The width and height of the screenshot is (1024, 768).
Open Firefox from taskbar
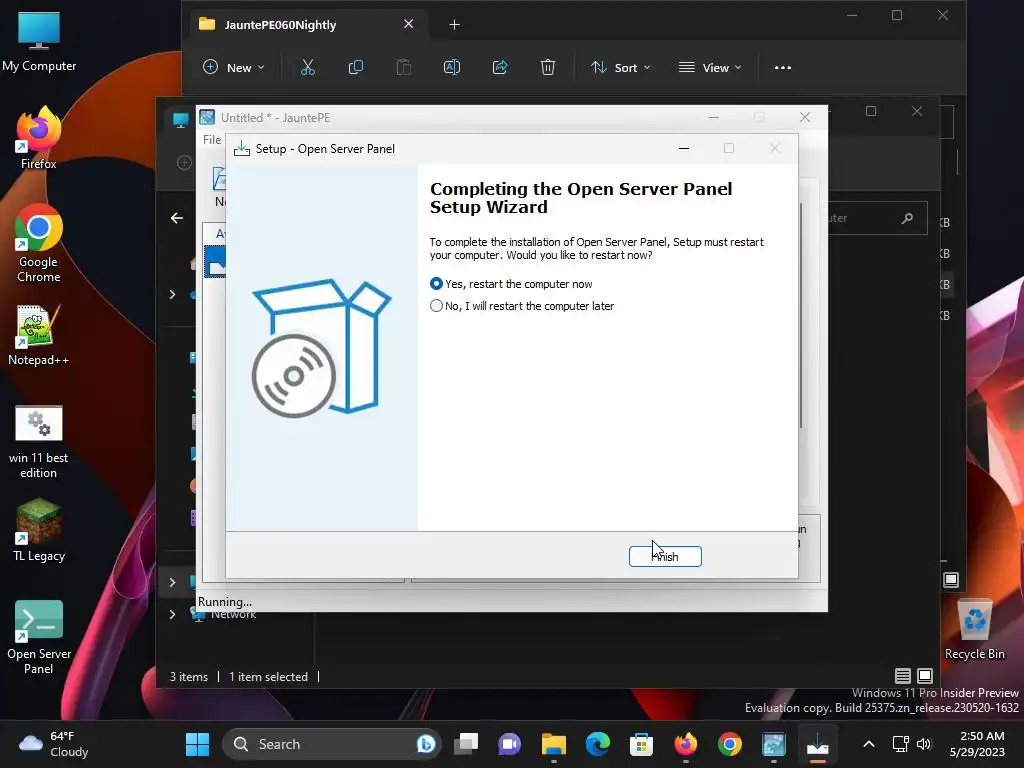(685, 744)
